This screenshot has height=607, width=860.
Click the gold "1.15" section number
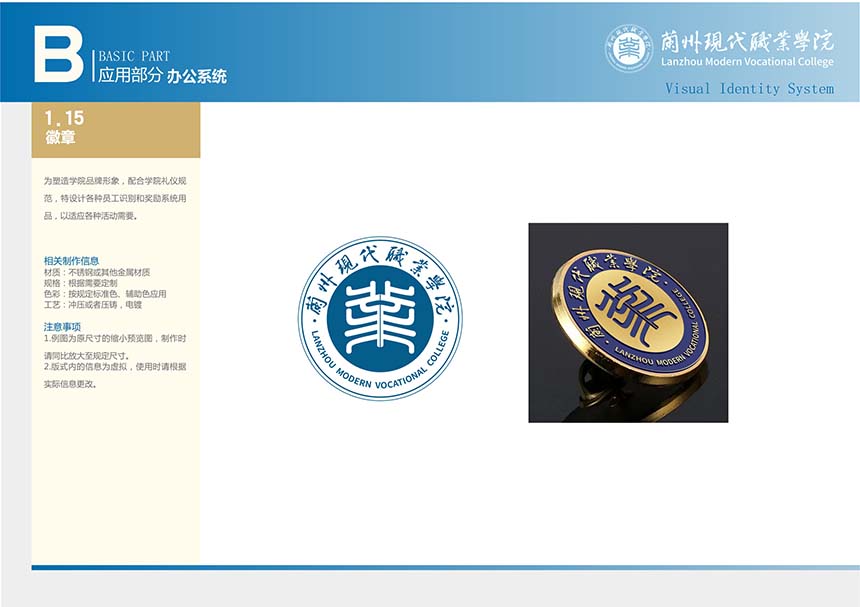(x=64, y=119)
